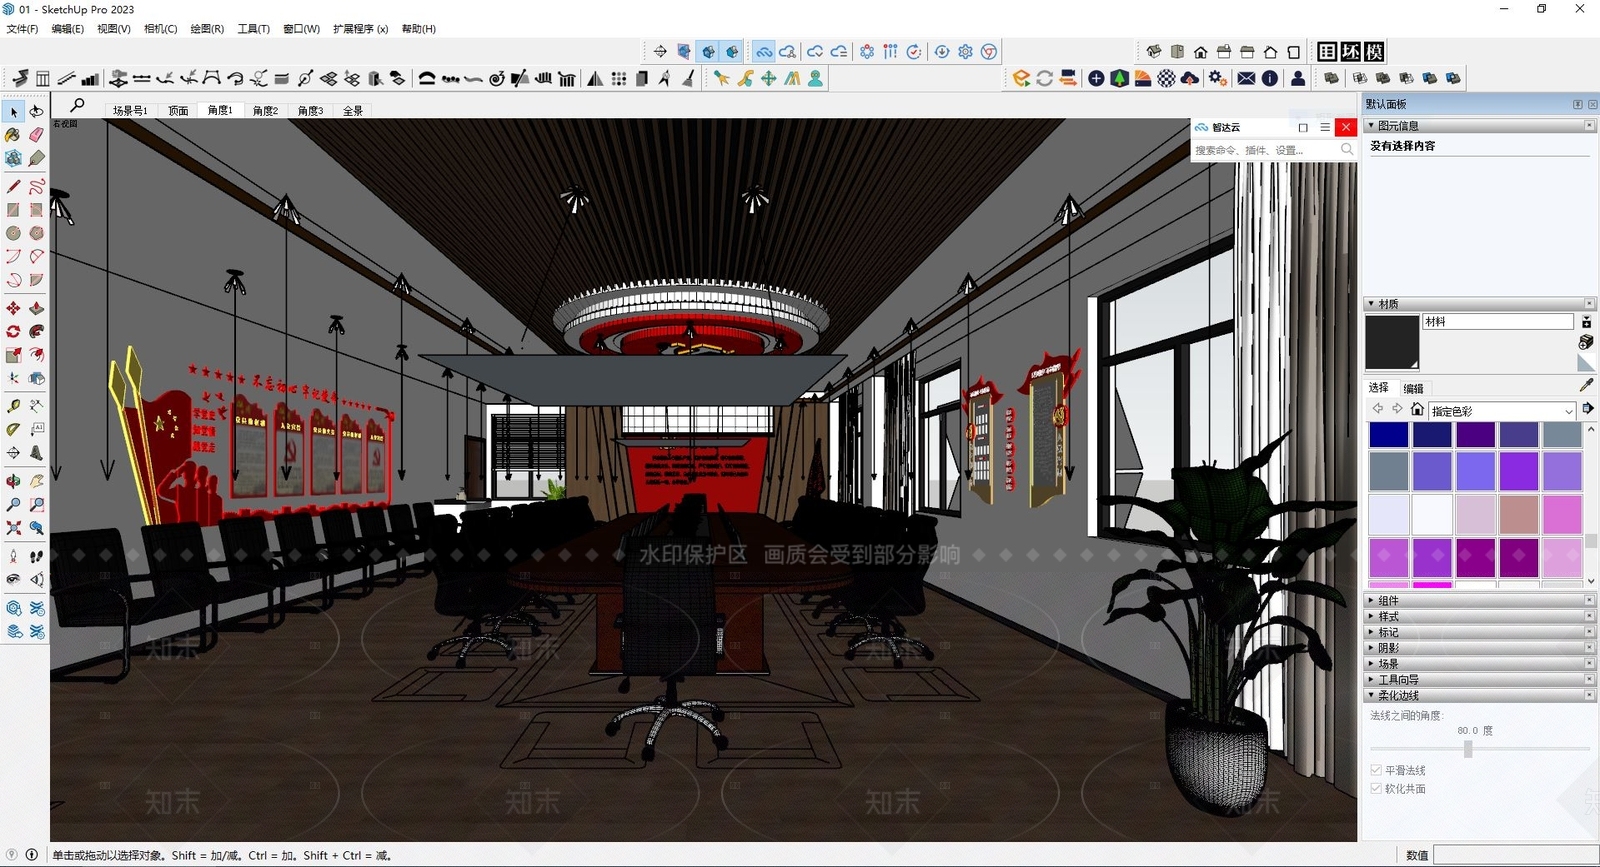Open the 文件(F) menu
Image resolution: width=1600 pixels, height=867 pixels.
tap(22, 29)
